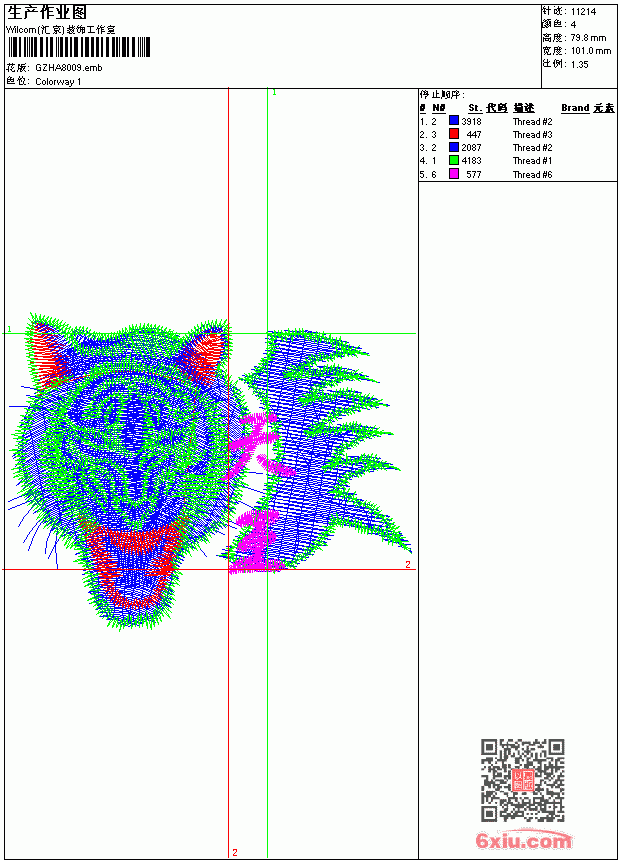
Task: Click the red crosshair marker 2 at bottom
Action: click(x=235, y=852)
